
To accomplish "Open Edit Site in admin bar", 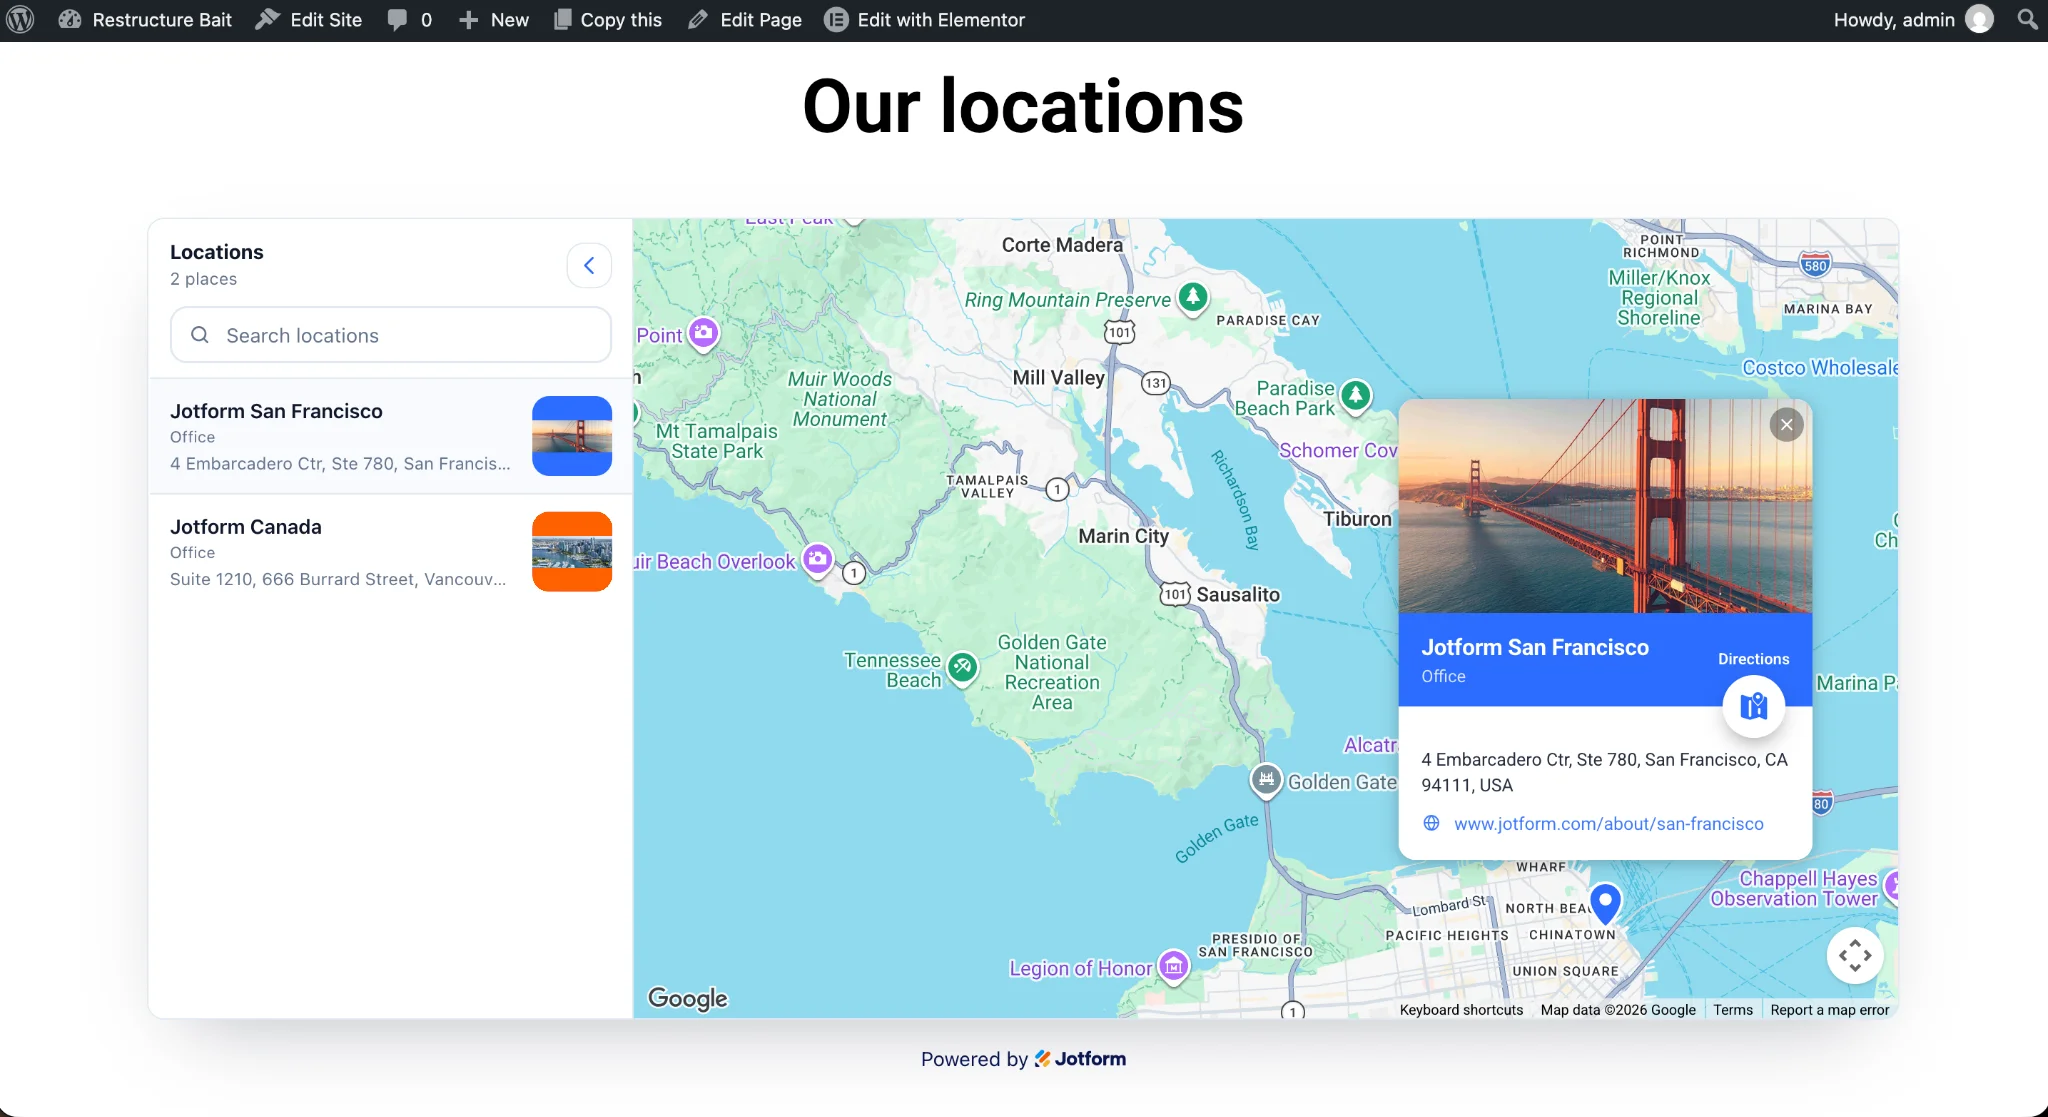I will [309, 20].
